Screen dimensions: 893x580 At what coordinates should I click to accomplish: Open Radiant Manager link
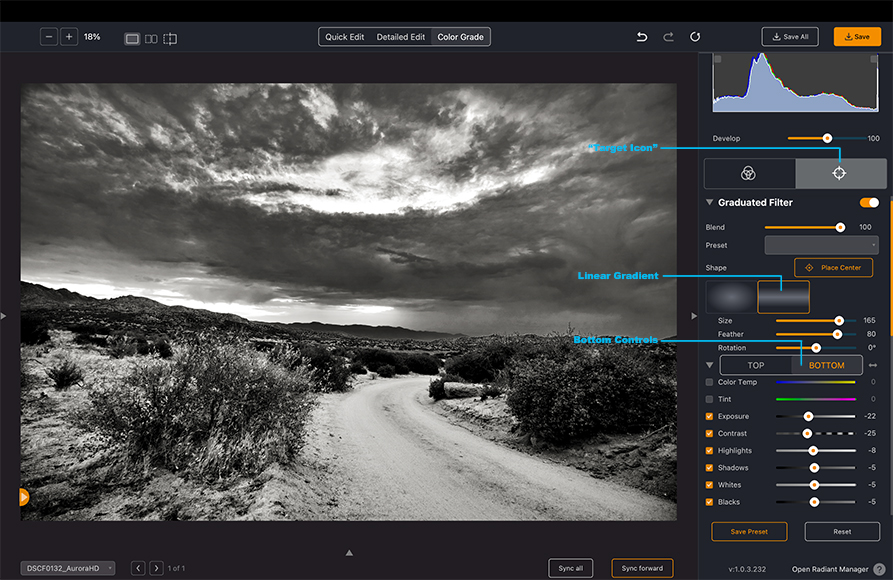click(830, 569)
